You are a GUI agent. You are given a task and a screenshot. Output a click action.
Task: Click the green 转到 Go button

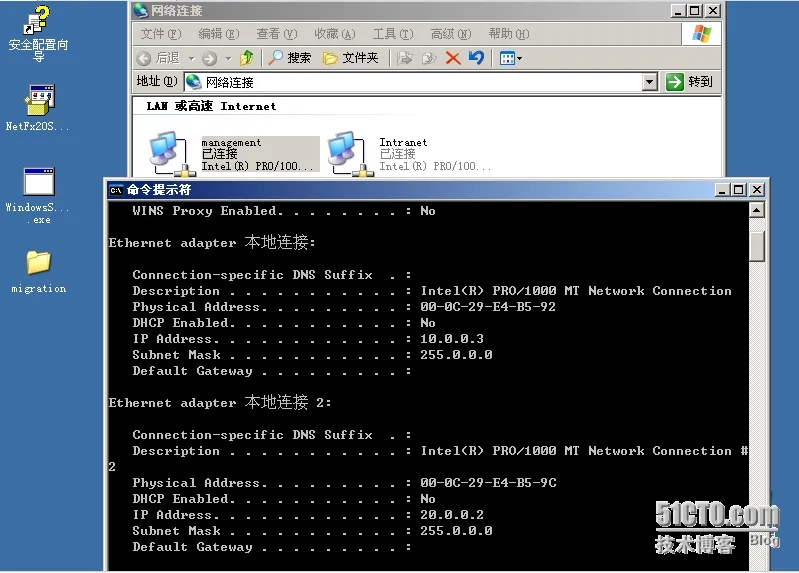[689, 82]
